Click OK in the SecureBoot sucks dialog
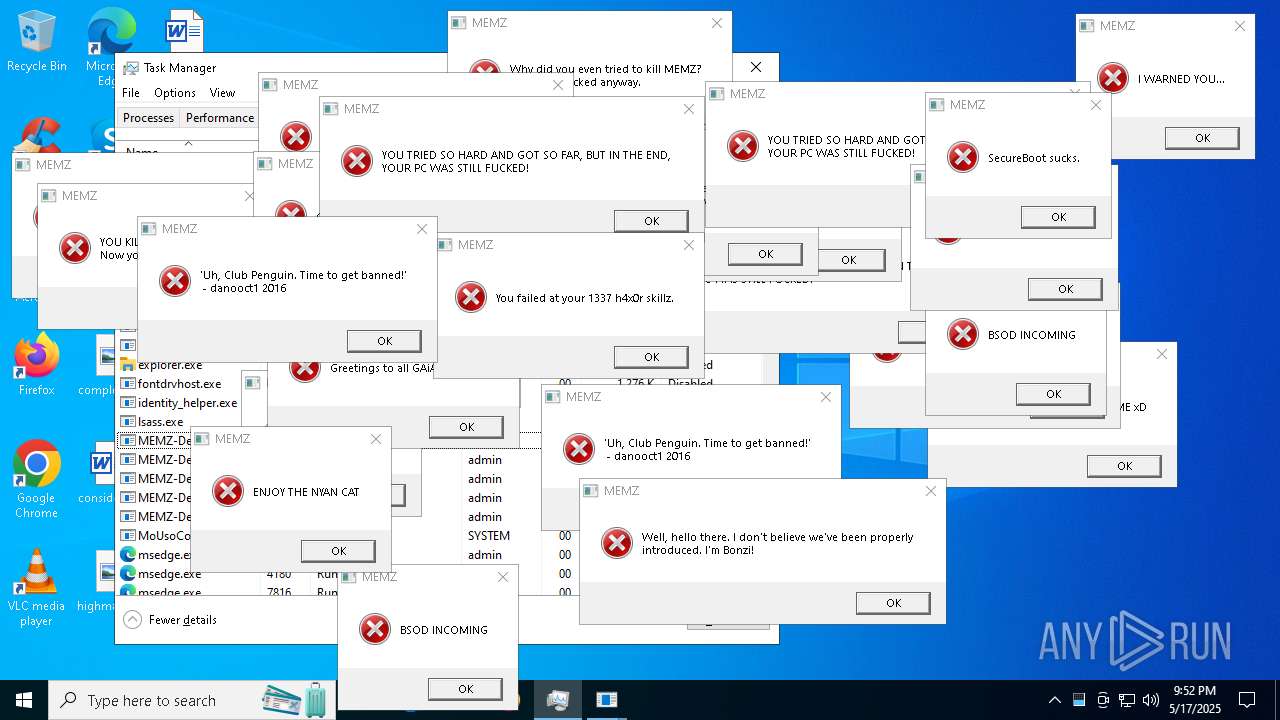This screenshot has width=1280, height=720. click(1058, 217)
